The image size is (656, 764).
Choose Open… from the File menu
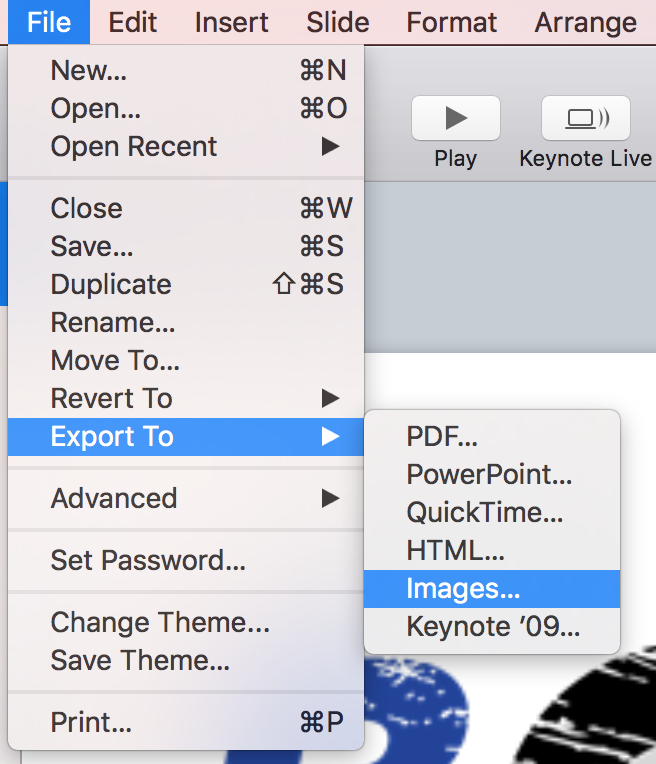[x=186, y=108]
